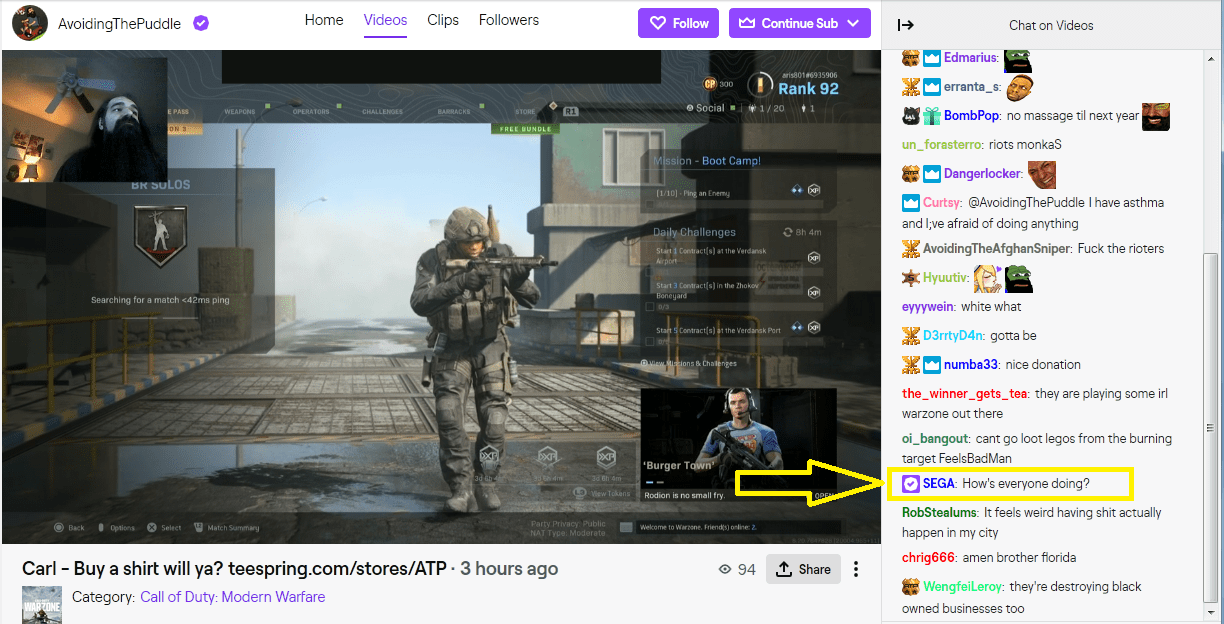Click the emote after BombPop's massage message

coord(1156,116)
